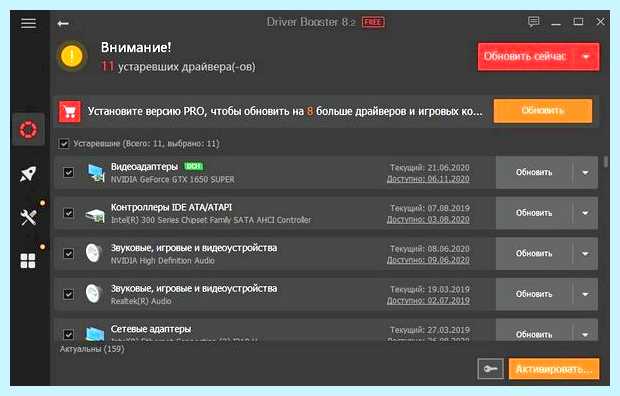Click the red FREE badge

pyautogui.click(x=373, y=22)
